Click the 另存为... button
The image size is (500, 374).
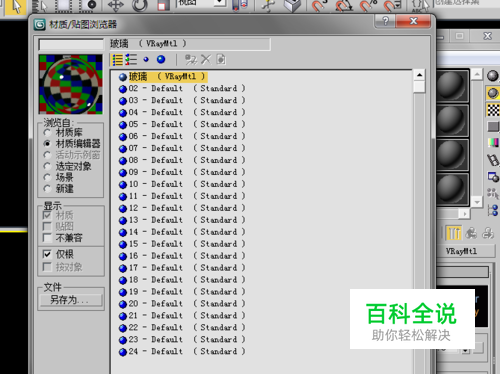point(71,300)
